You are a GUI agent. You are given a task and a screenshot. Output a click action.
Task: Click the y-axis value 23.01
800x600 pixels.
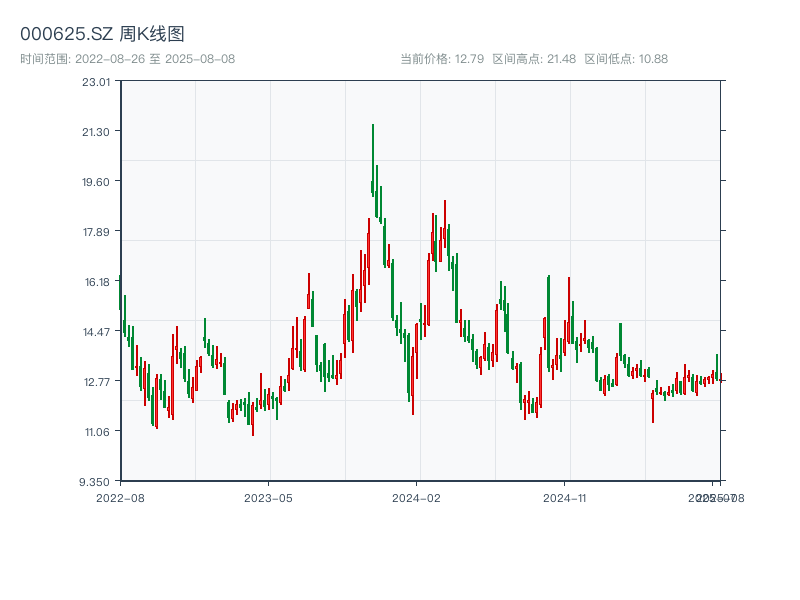96,82
